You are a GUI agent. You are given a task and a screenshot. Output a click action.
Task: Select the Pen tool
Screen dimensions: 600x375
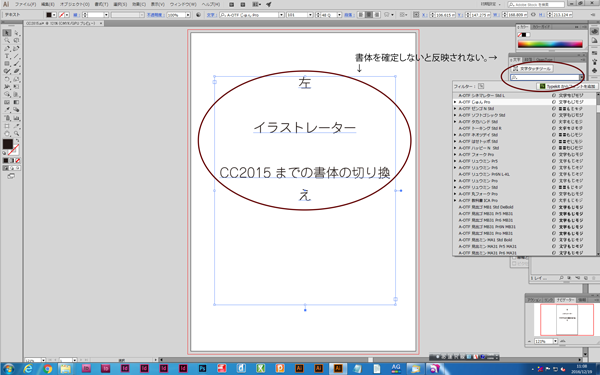click(x=7, y=49)
